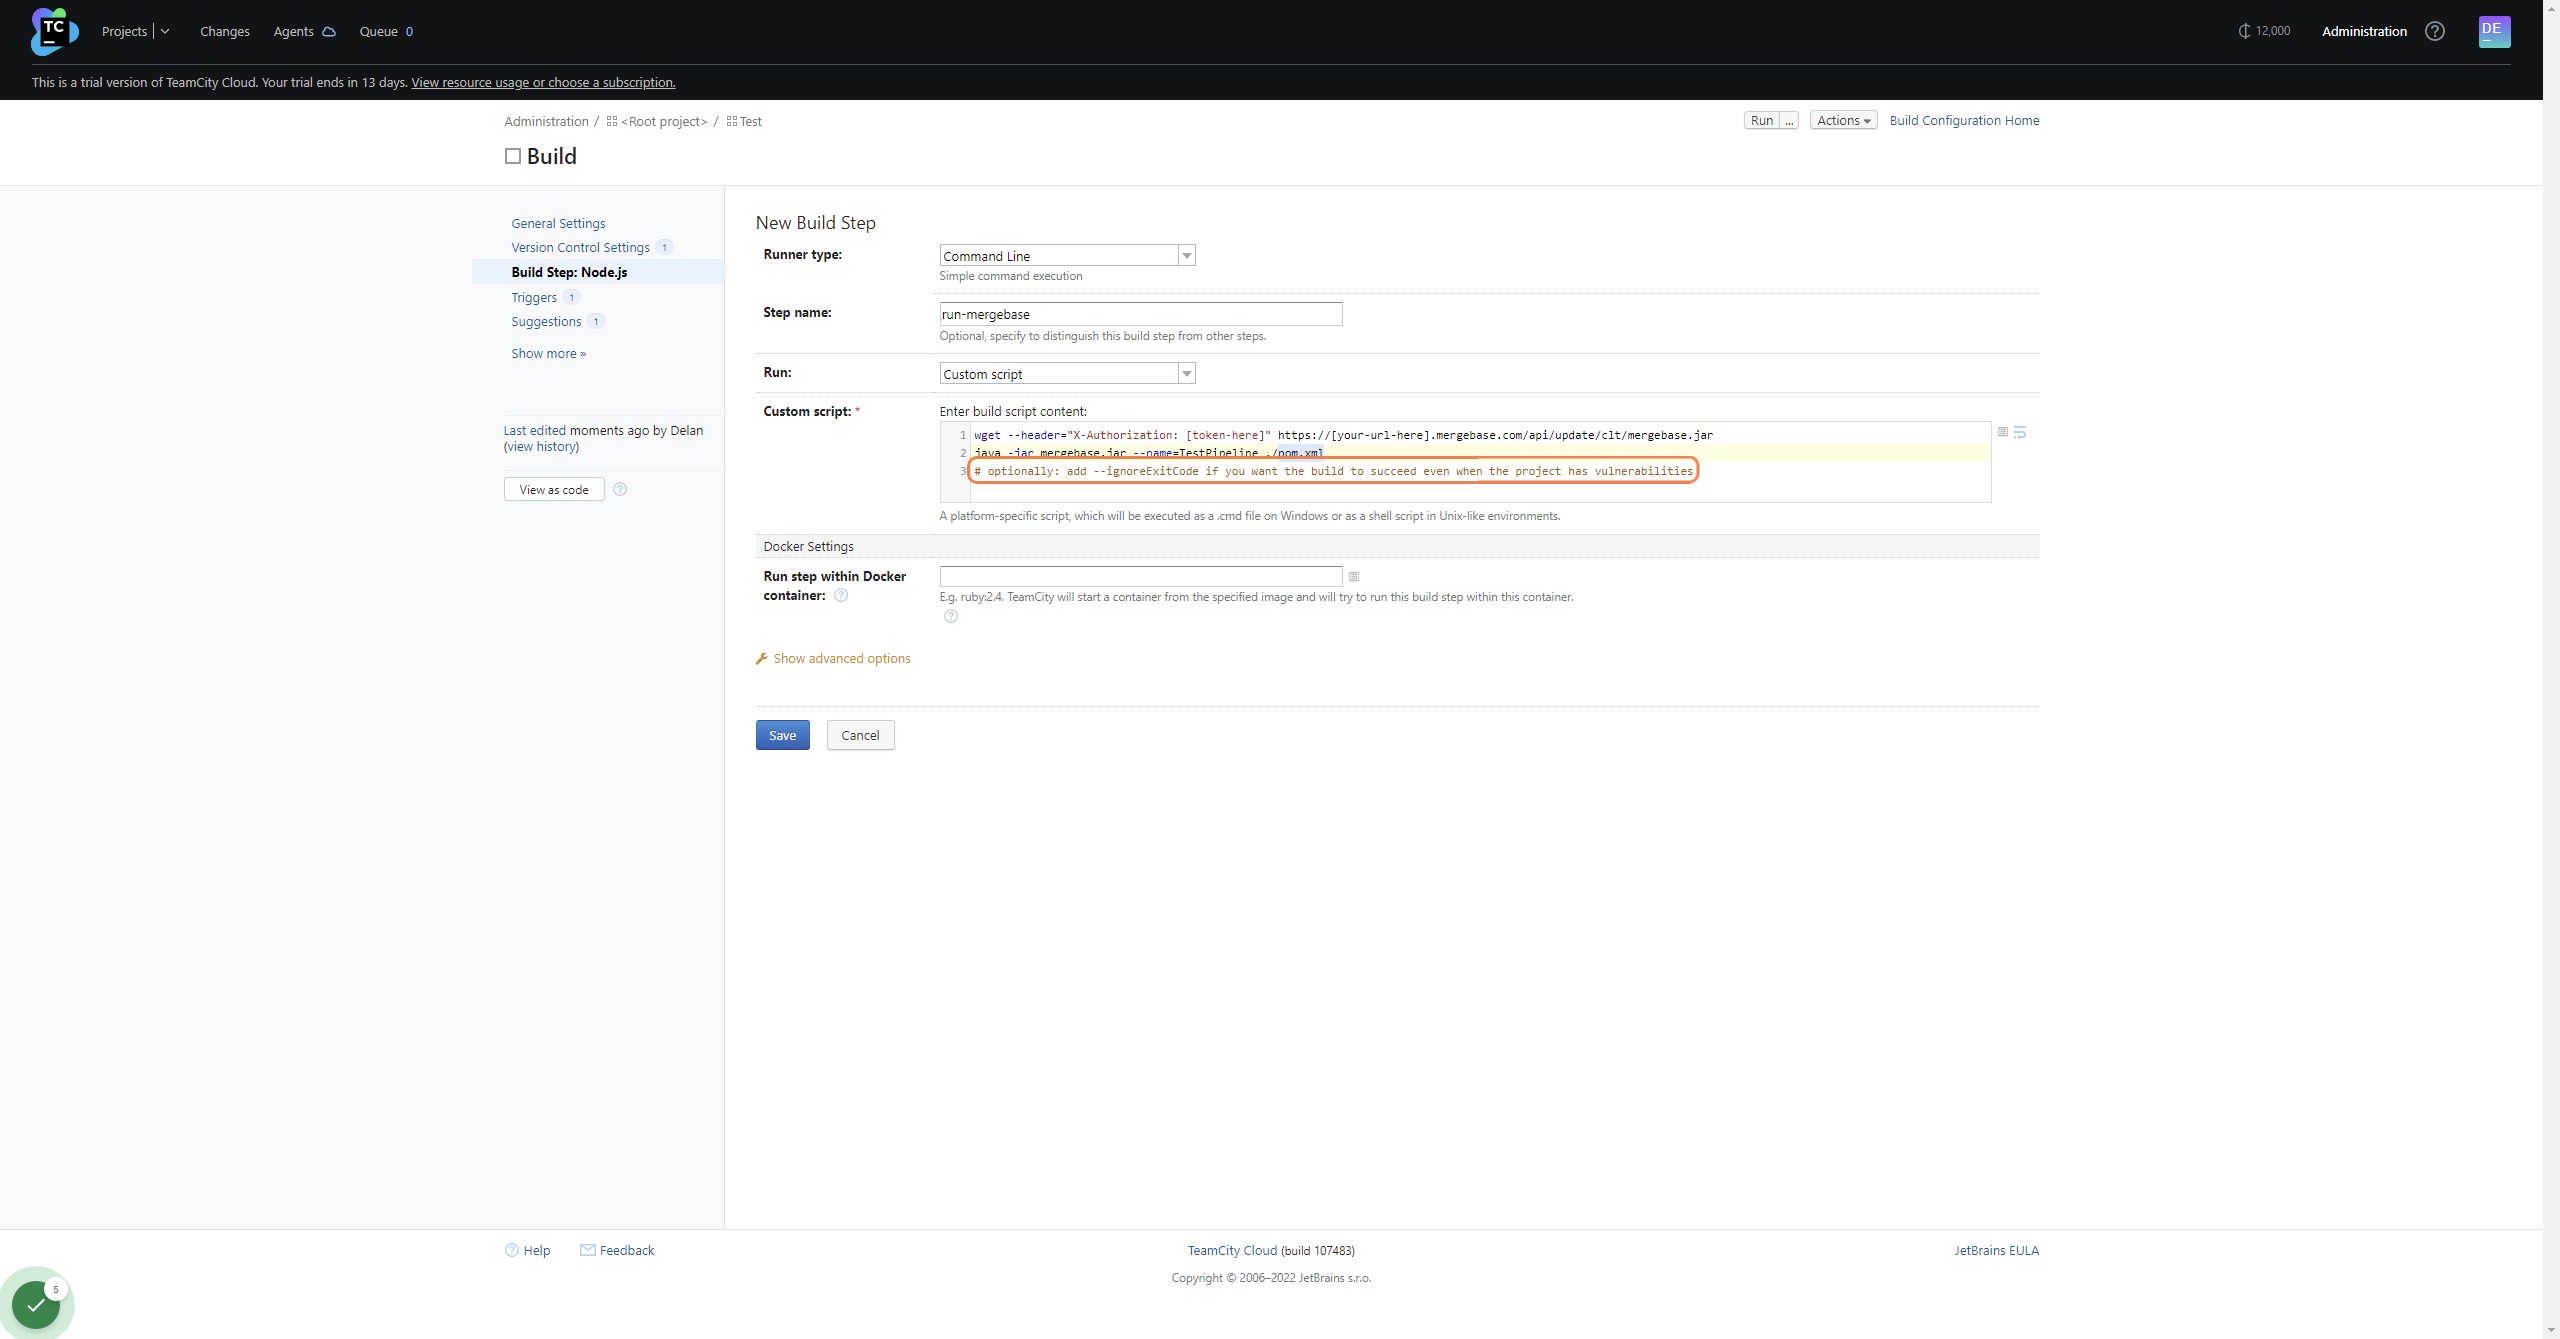Click the build credits 12,000 indicator

(2264, 31)
